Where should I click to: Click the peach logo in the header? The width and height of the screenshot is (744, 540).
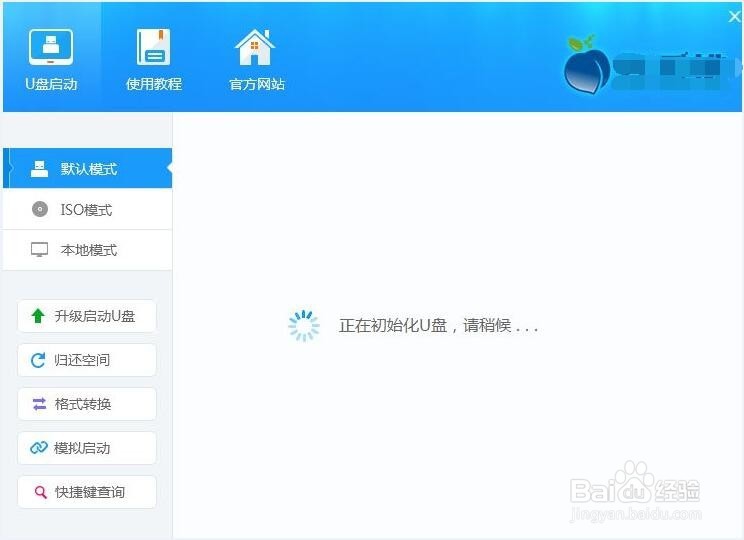point(587,65)
